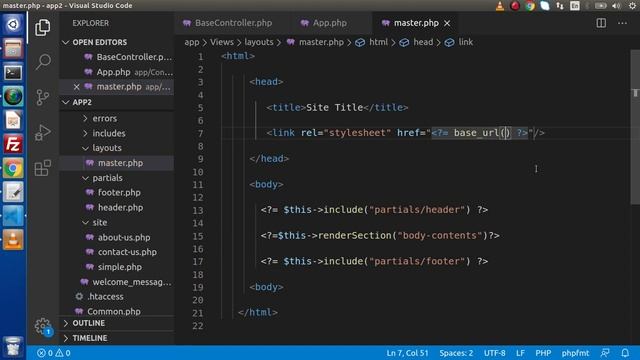The width and height of the screenshot is (640, 360).
Task: Switch to the App.php tab
Action: 331,23
